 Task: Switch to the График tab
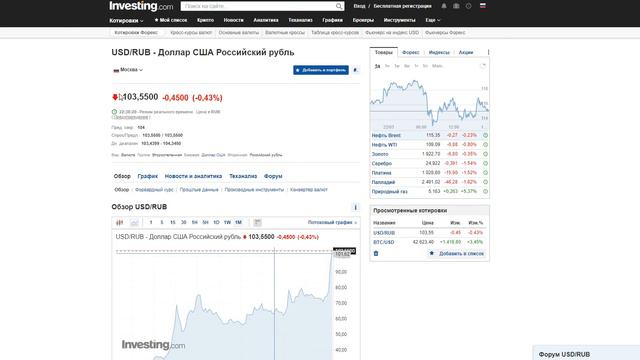click(147, 176)
